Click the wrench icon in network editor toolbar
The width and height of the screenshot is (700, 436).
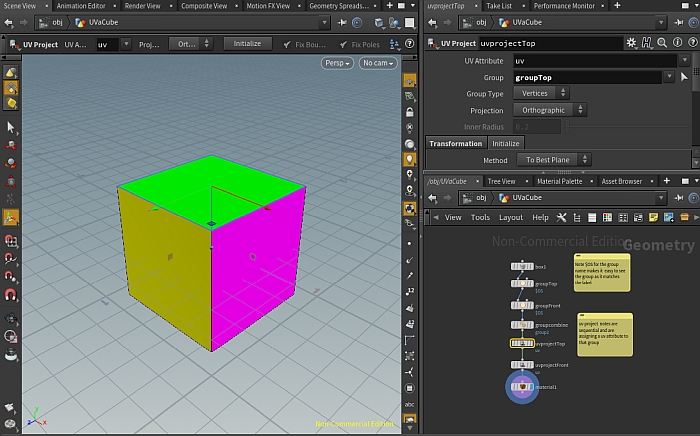coord(562,217)
